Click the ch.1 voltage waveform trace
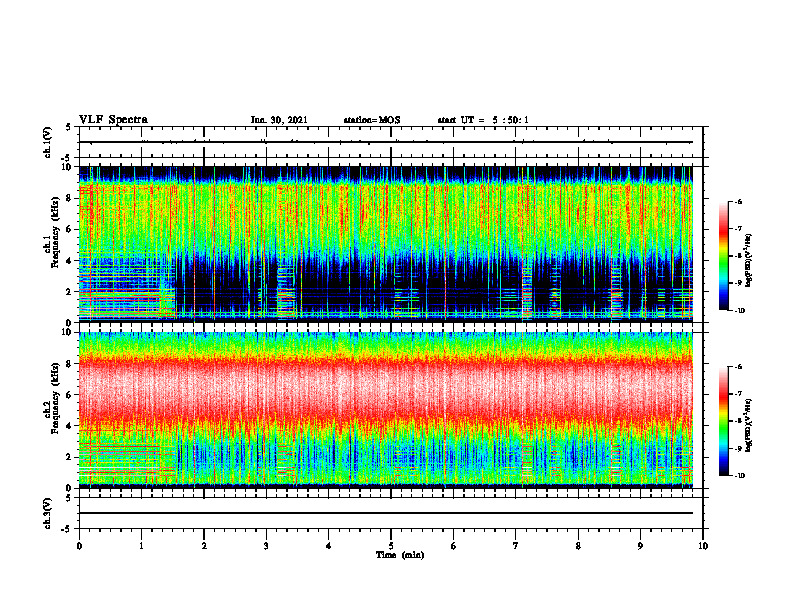 pyautogui.click(x=386, y=142)
